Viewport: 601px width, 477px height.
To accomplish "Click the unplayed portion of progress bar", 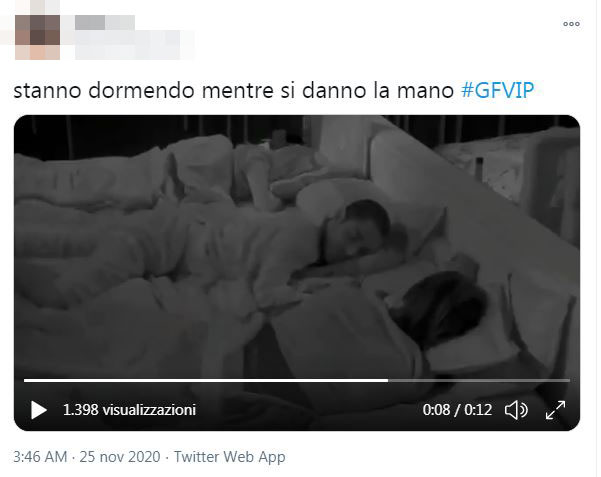I will pos(479,380).
